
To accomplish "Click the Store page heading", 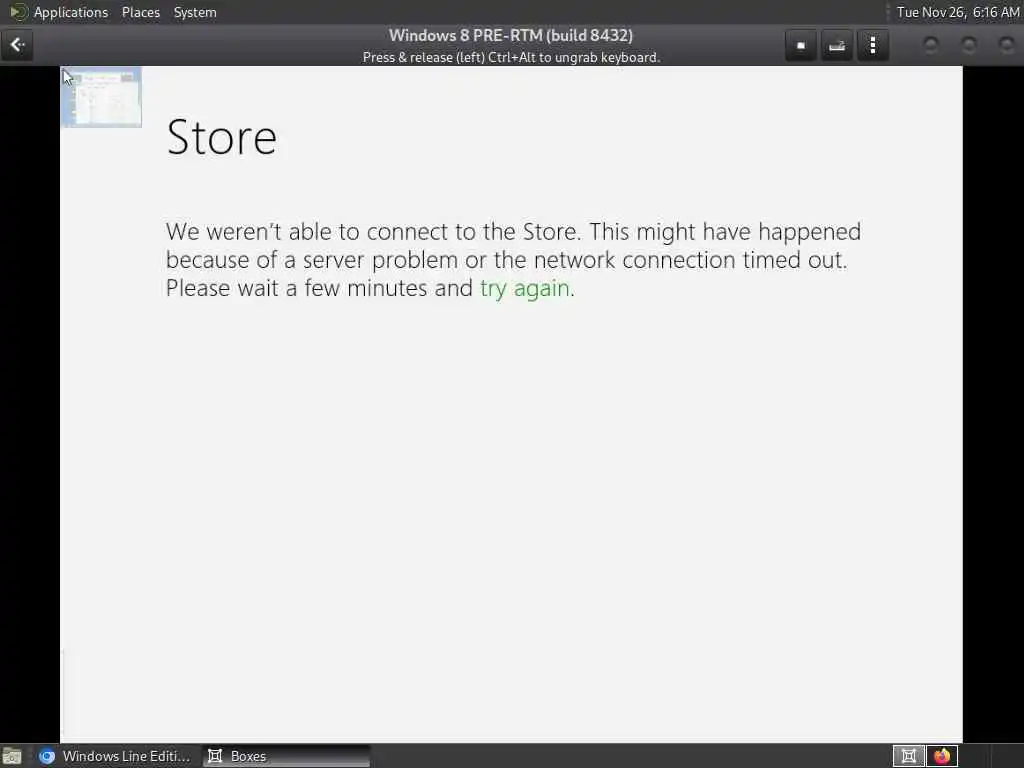I will coord(222,138).
